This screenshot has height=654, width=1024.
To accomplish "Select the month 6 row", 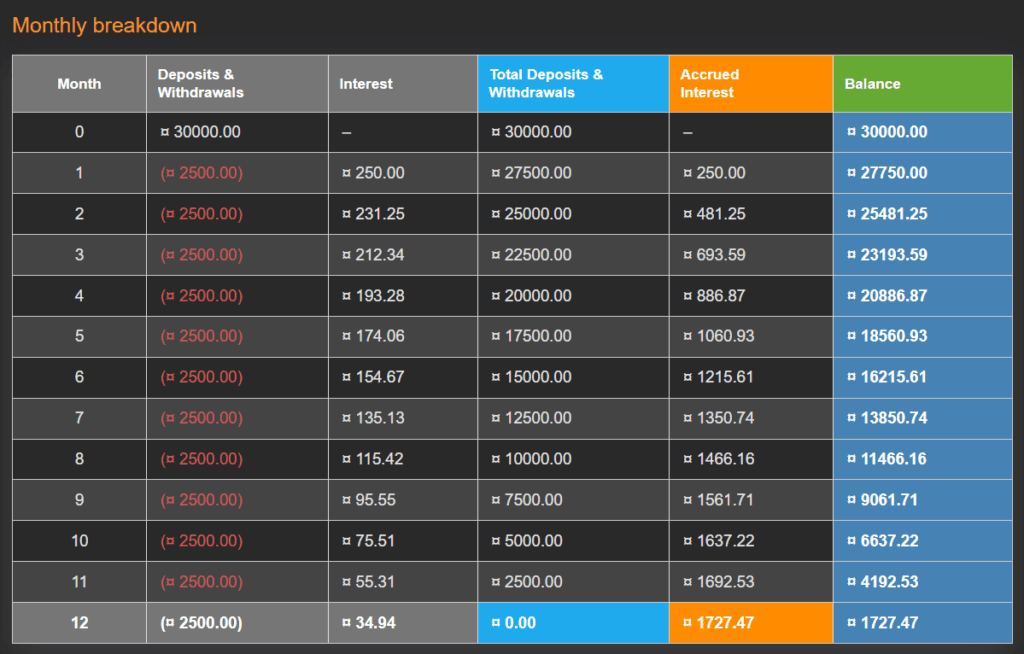I will (x=79, y=377).
